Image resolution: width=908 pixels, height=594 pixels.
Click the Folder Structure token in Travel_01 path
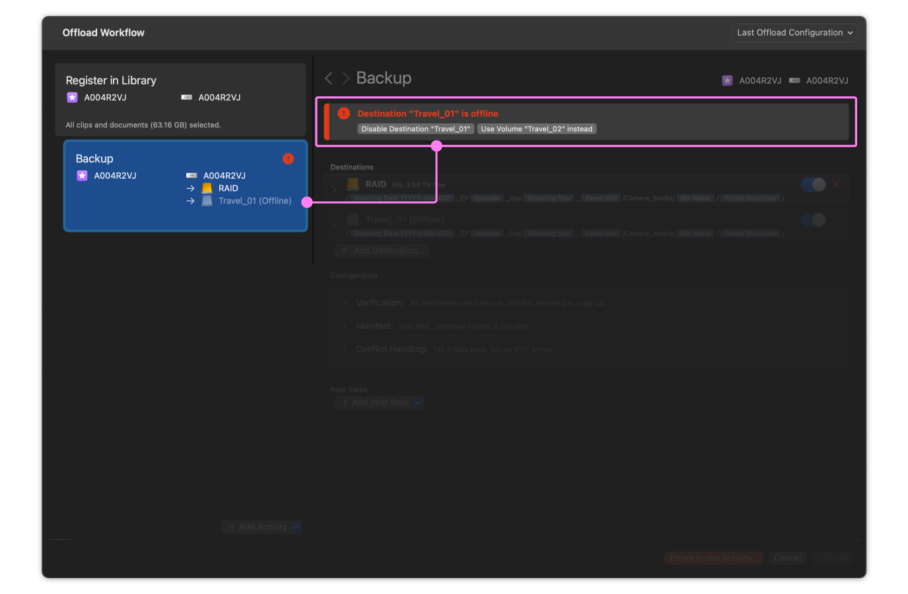coord(750,234)
